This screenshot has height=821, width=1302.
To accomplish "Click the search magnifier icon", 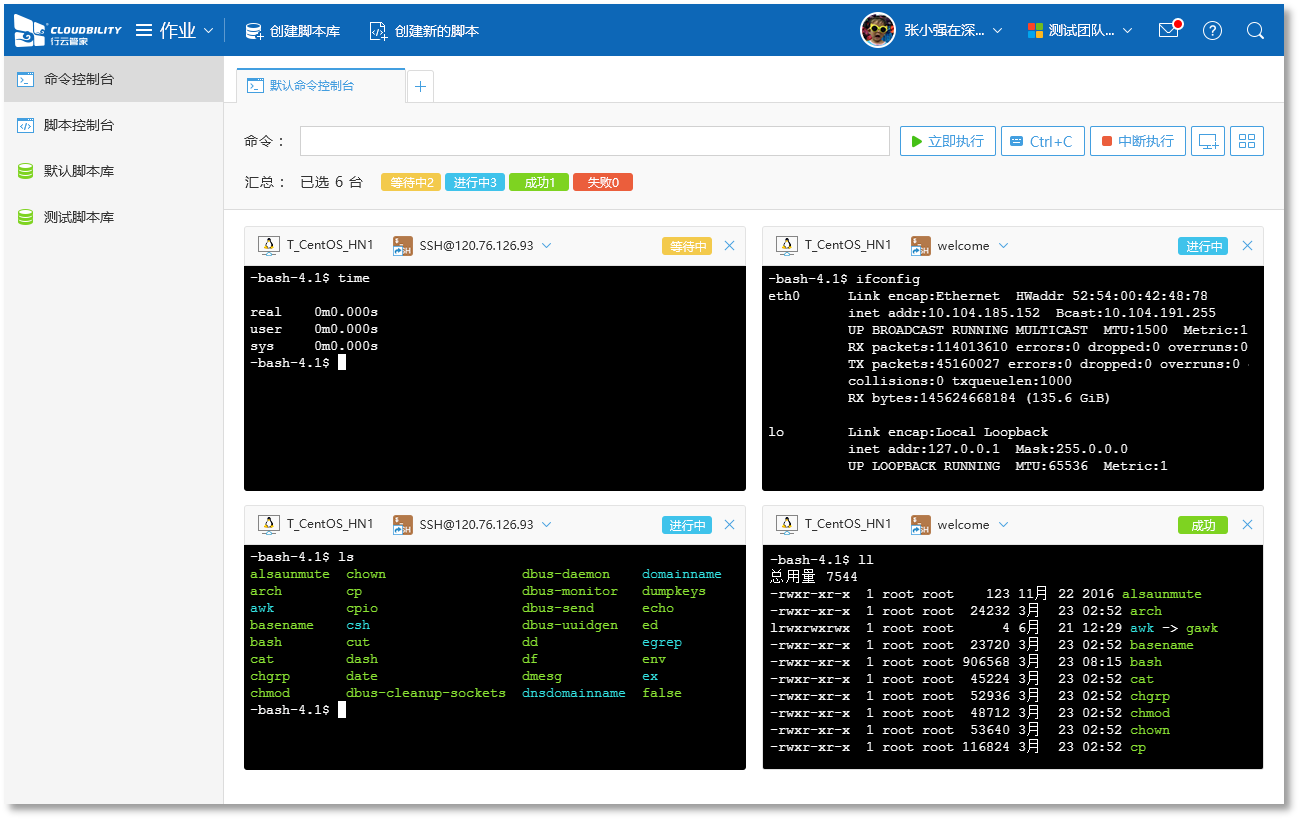I will (1255, 30).
